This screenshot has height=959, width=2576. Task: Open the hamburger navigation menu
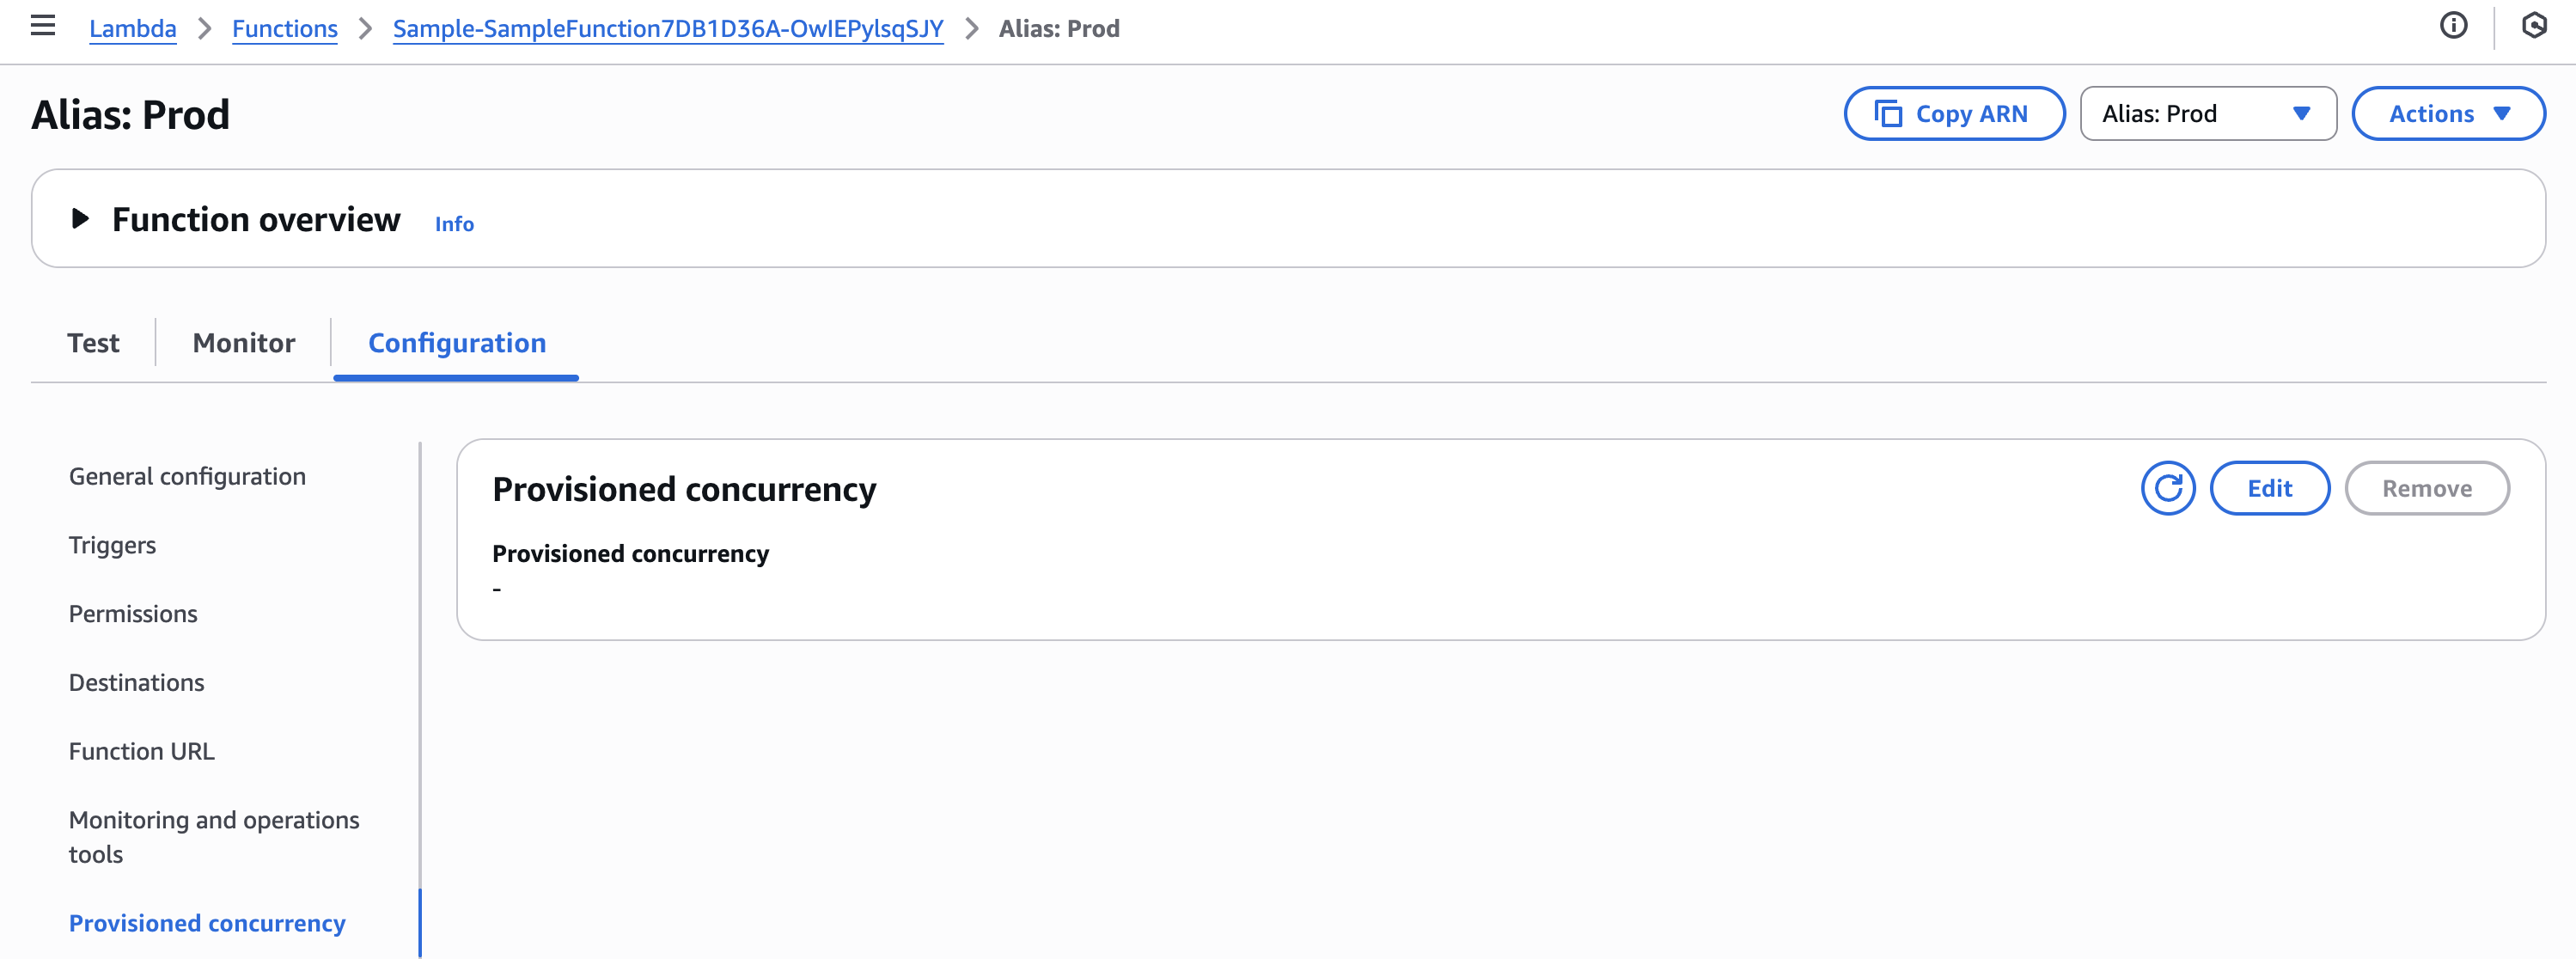43,26
